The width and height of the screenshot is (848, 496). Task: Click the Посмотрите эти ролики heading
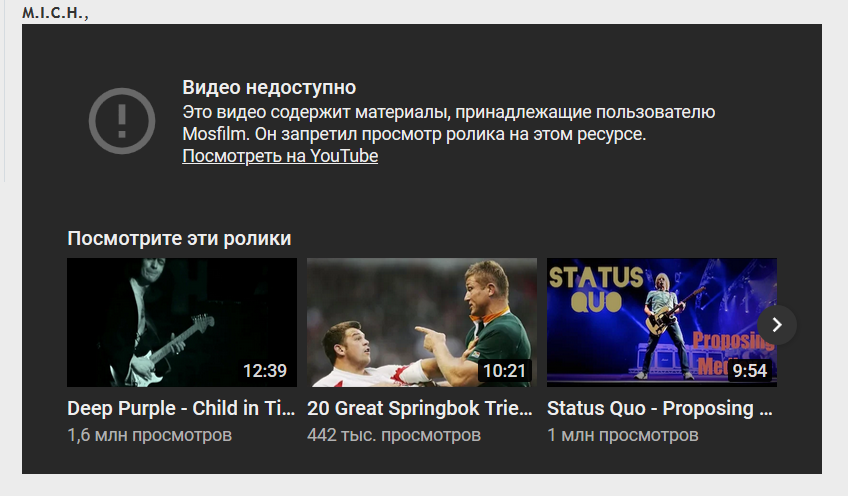(x=179, y=238)
